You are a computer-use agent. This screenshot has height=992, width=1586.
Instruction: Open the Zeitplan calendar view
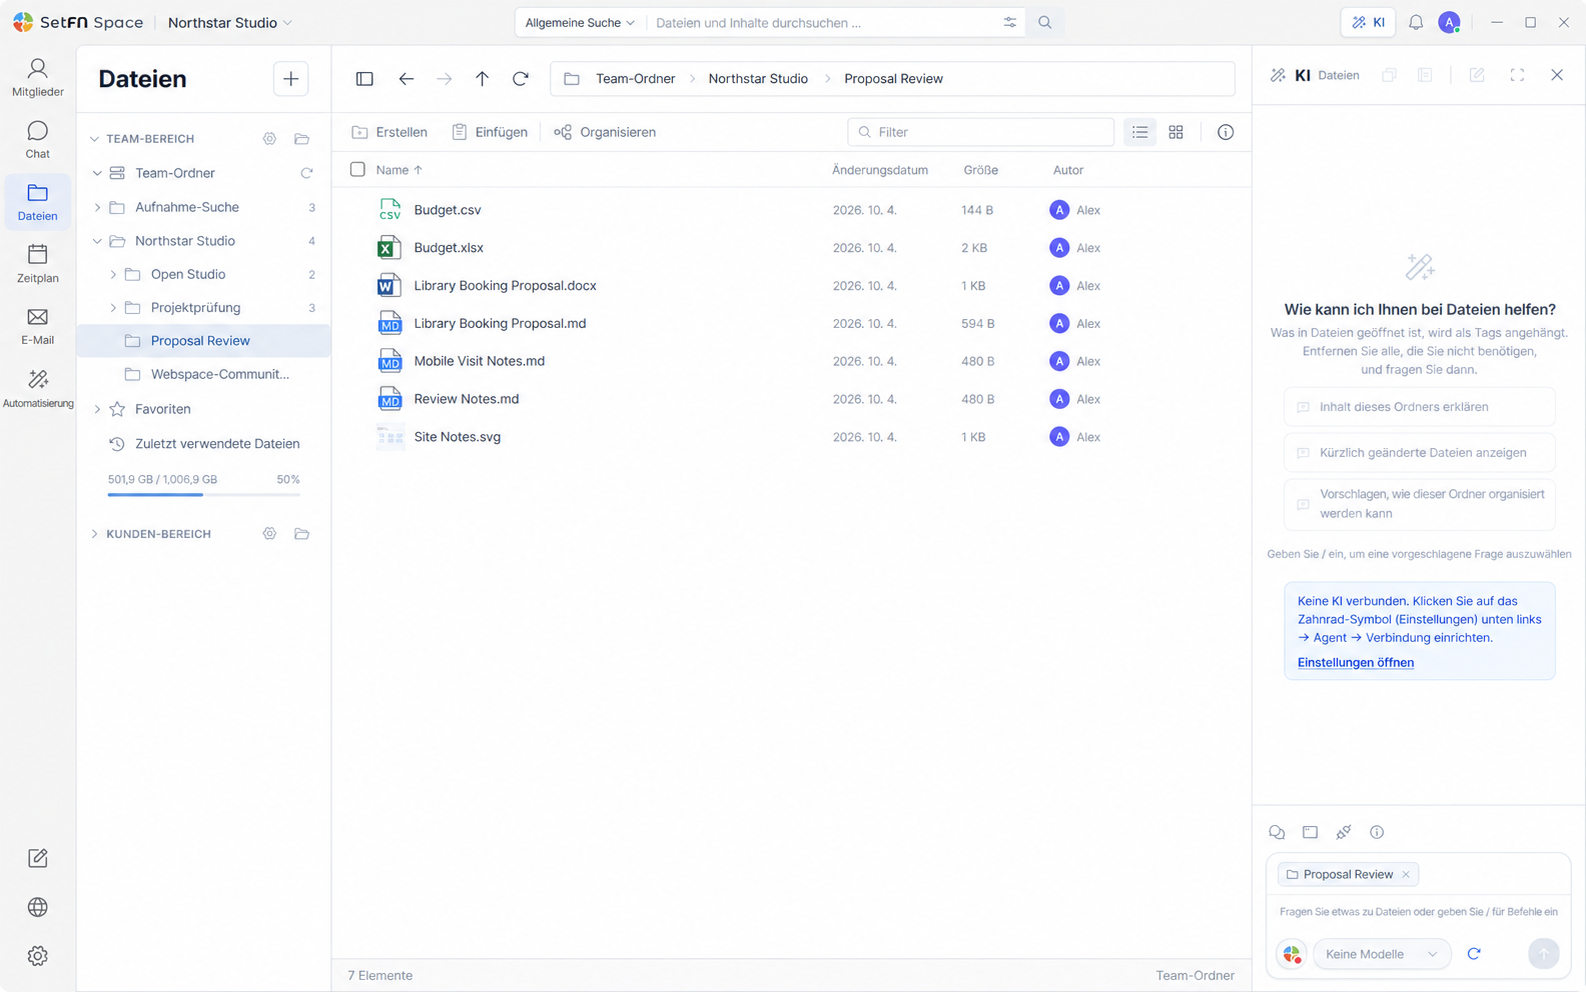tap(37, 264)
